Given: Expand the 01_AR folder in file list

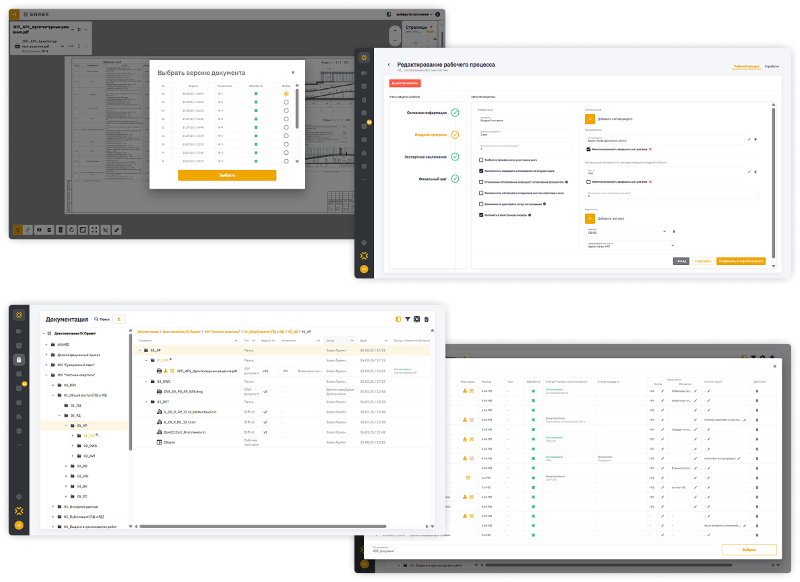Looking at the screenshot, I should [x=140, y=350].
